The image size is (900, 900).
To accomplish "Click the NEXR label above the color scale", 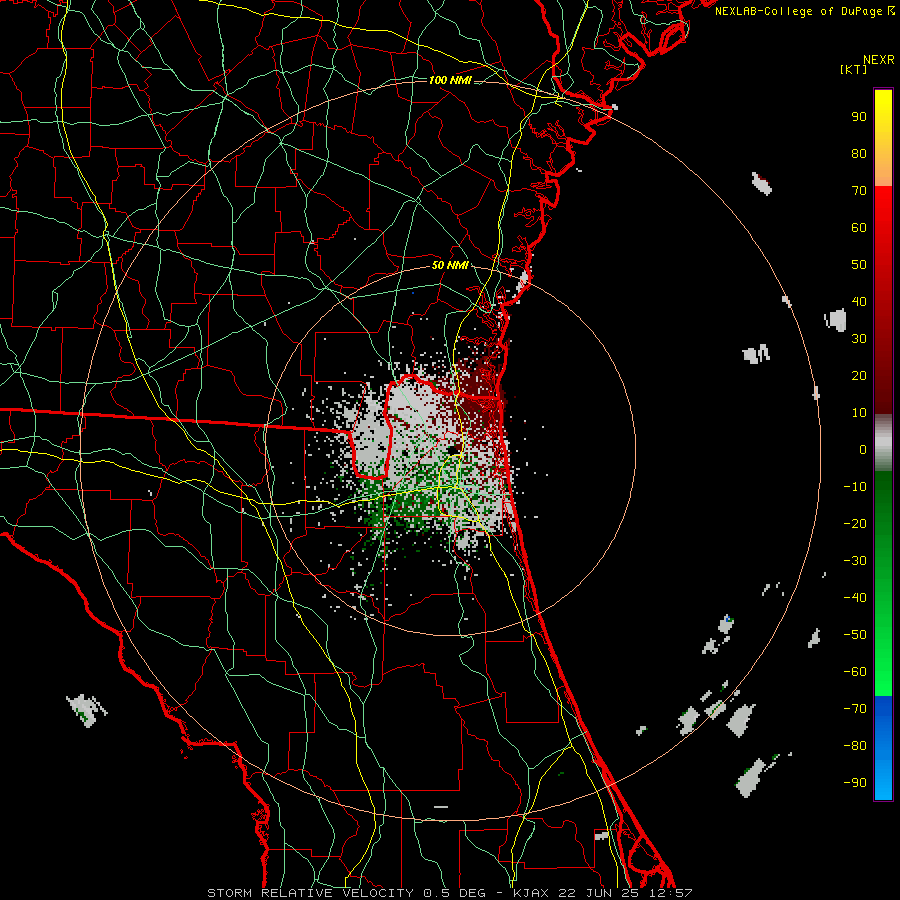I will click(879, 60).
